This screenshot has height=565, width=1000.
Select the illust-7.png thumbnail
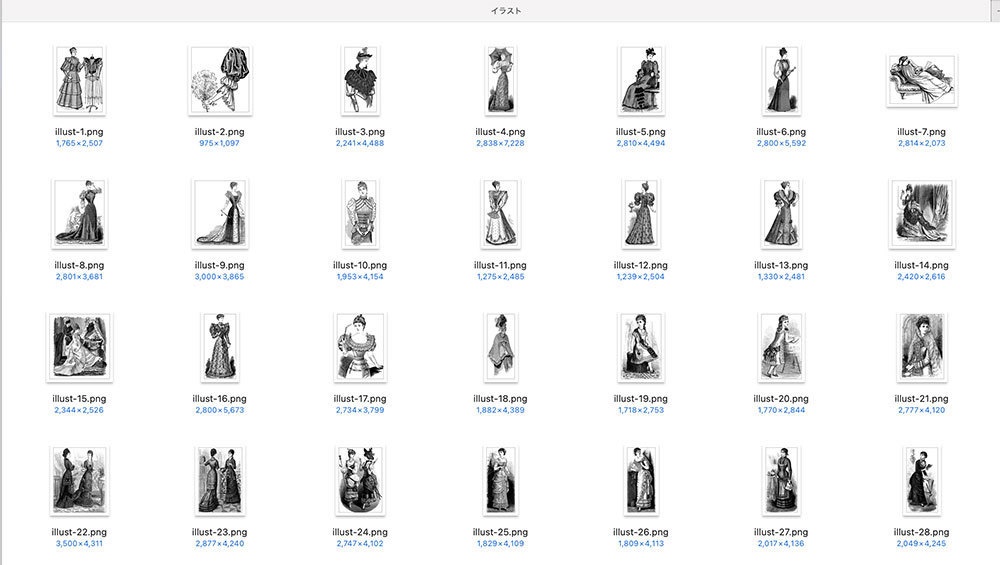click(x=922, y=80)
